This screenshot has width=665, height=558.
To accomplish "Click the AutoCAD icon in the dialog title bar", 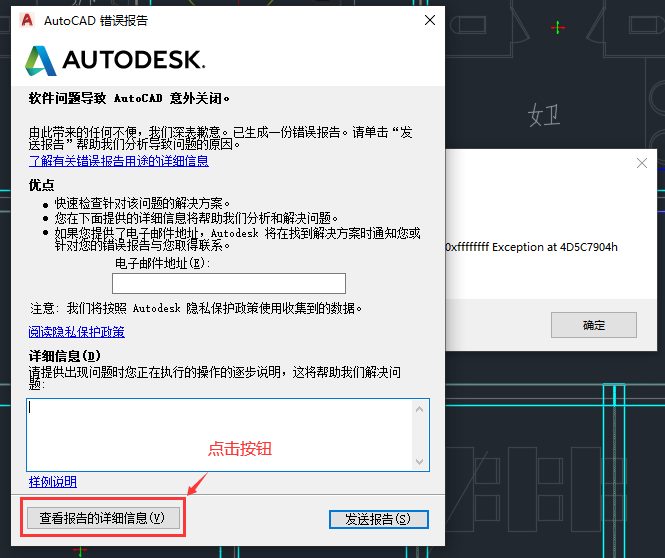I will [x=27, y=20].
